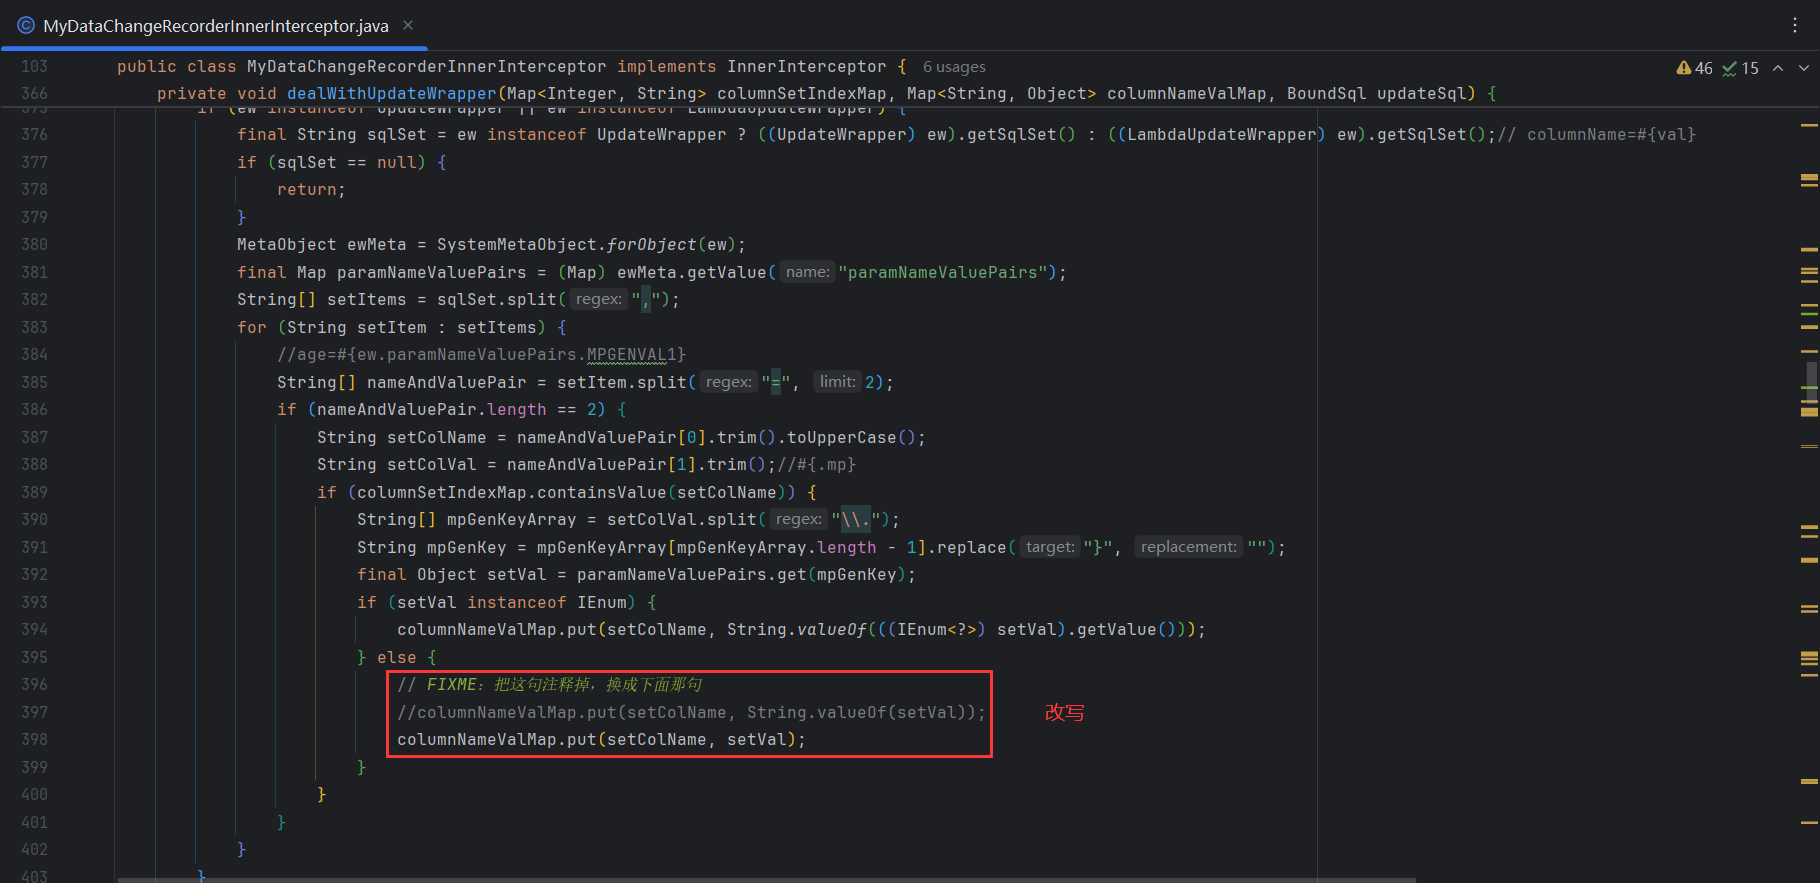Screen dimensions: 1820x883
Task: Click the dealWithUpdateWrapper method name
Action: (x=391, y=93)
